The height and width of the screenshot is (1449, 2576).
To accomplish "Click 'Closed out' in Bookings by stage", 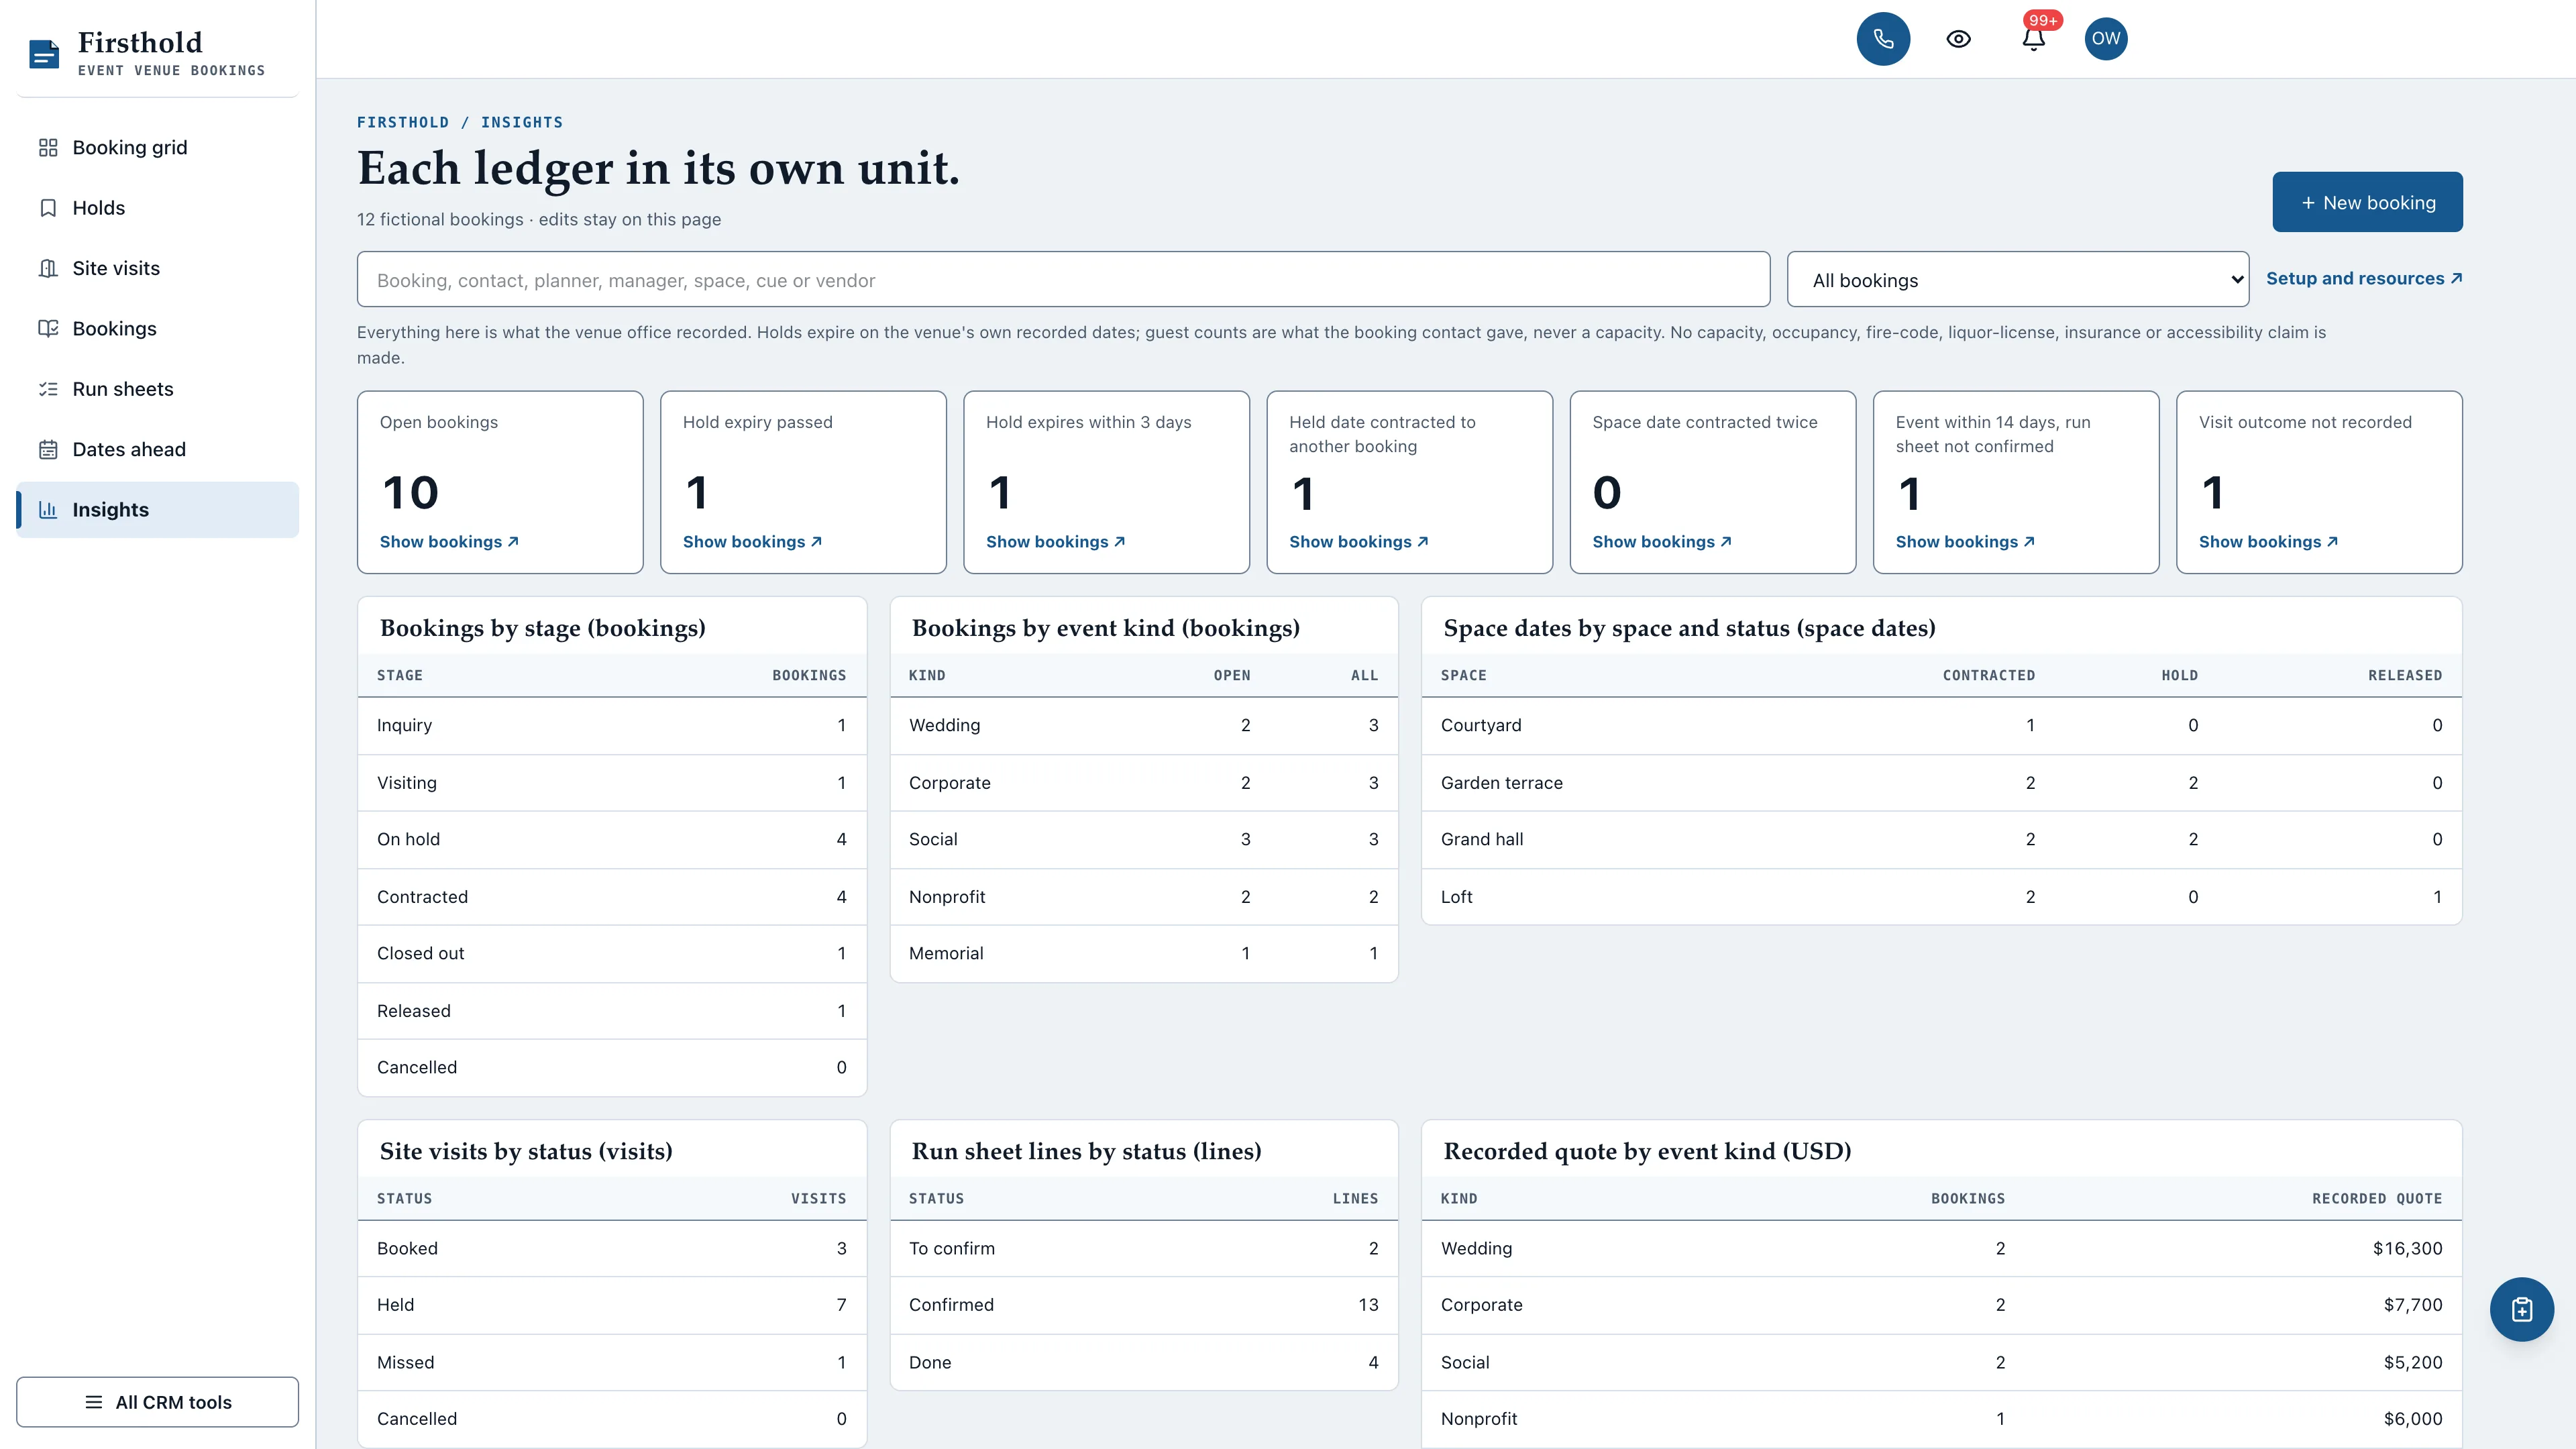I will tap(420, 954).
